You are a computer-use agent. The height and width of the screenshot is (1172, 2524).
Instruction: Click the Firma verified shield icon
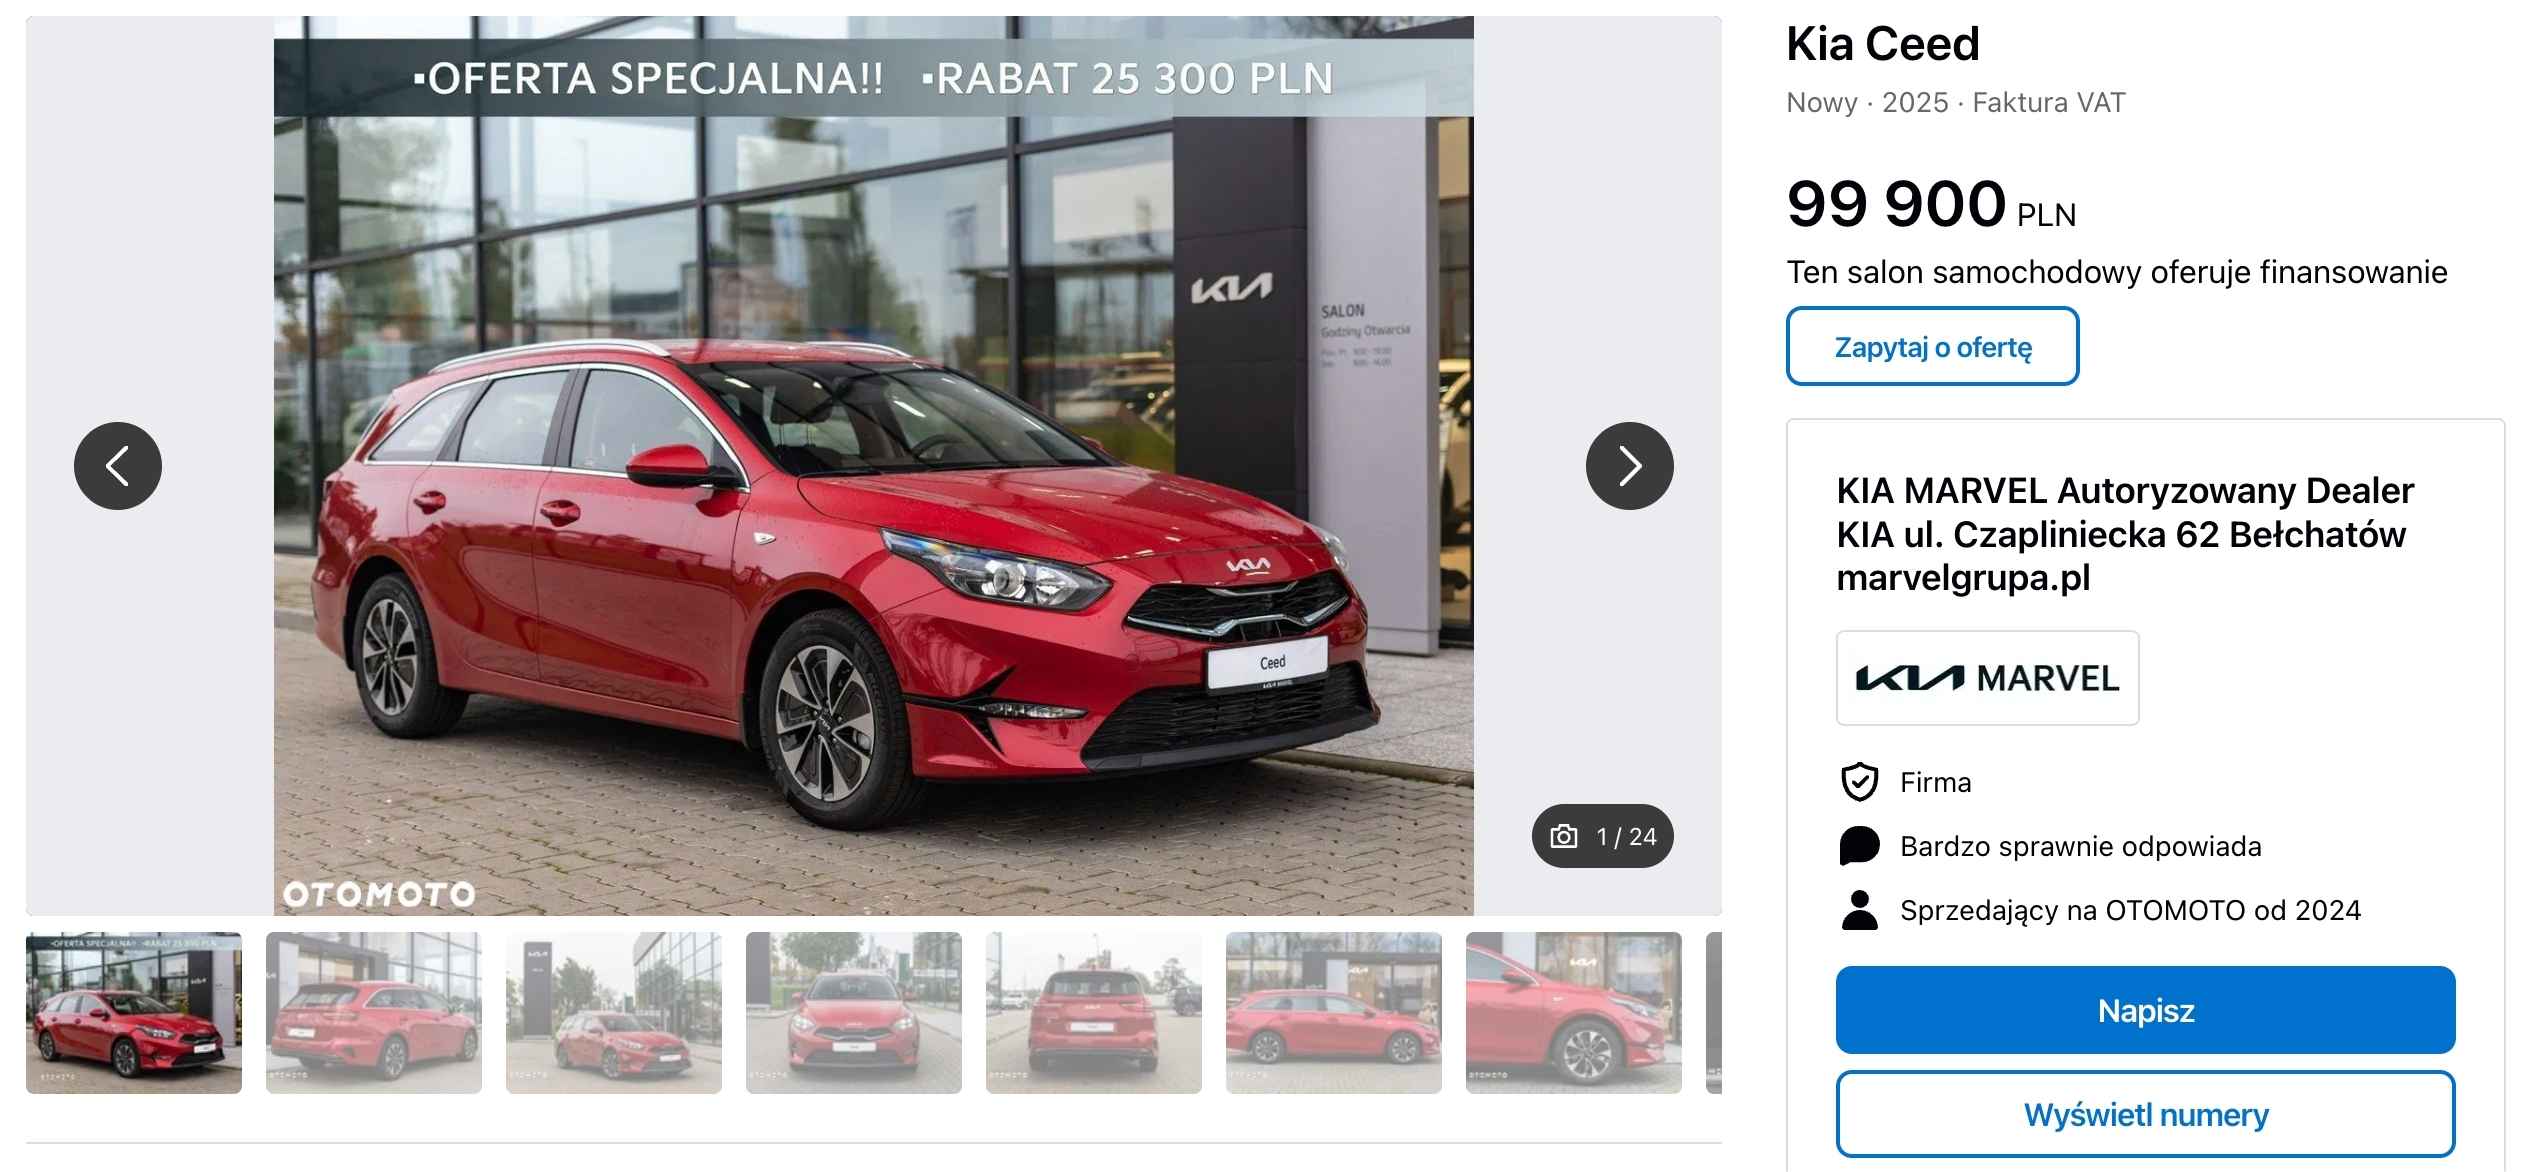pyautogui.click(x=1859, y=782)
